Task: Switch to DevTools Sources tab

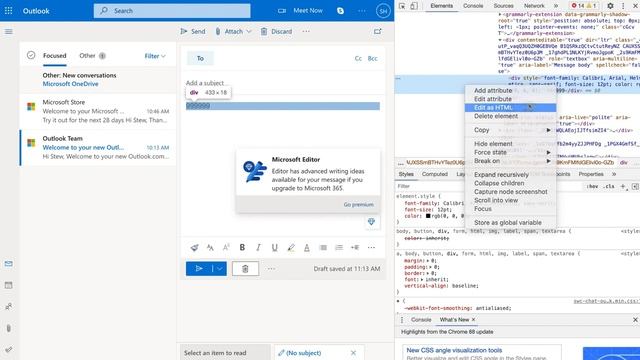Action: (503, 6)
